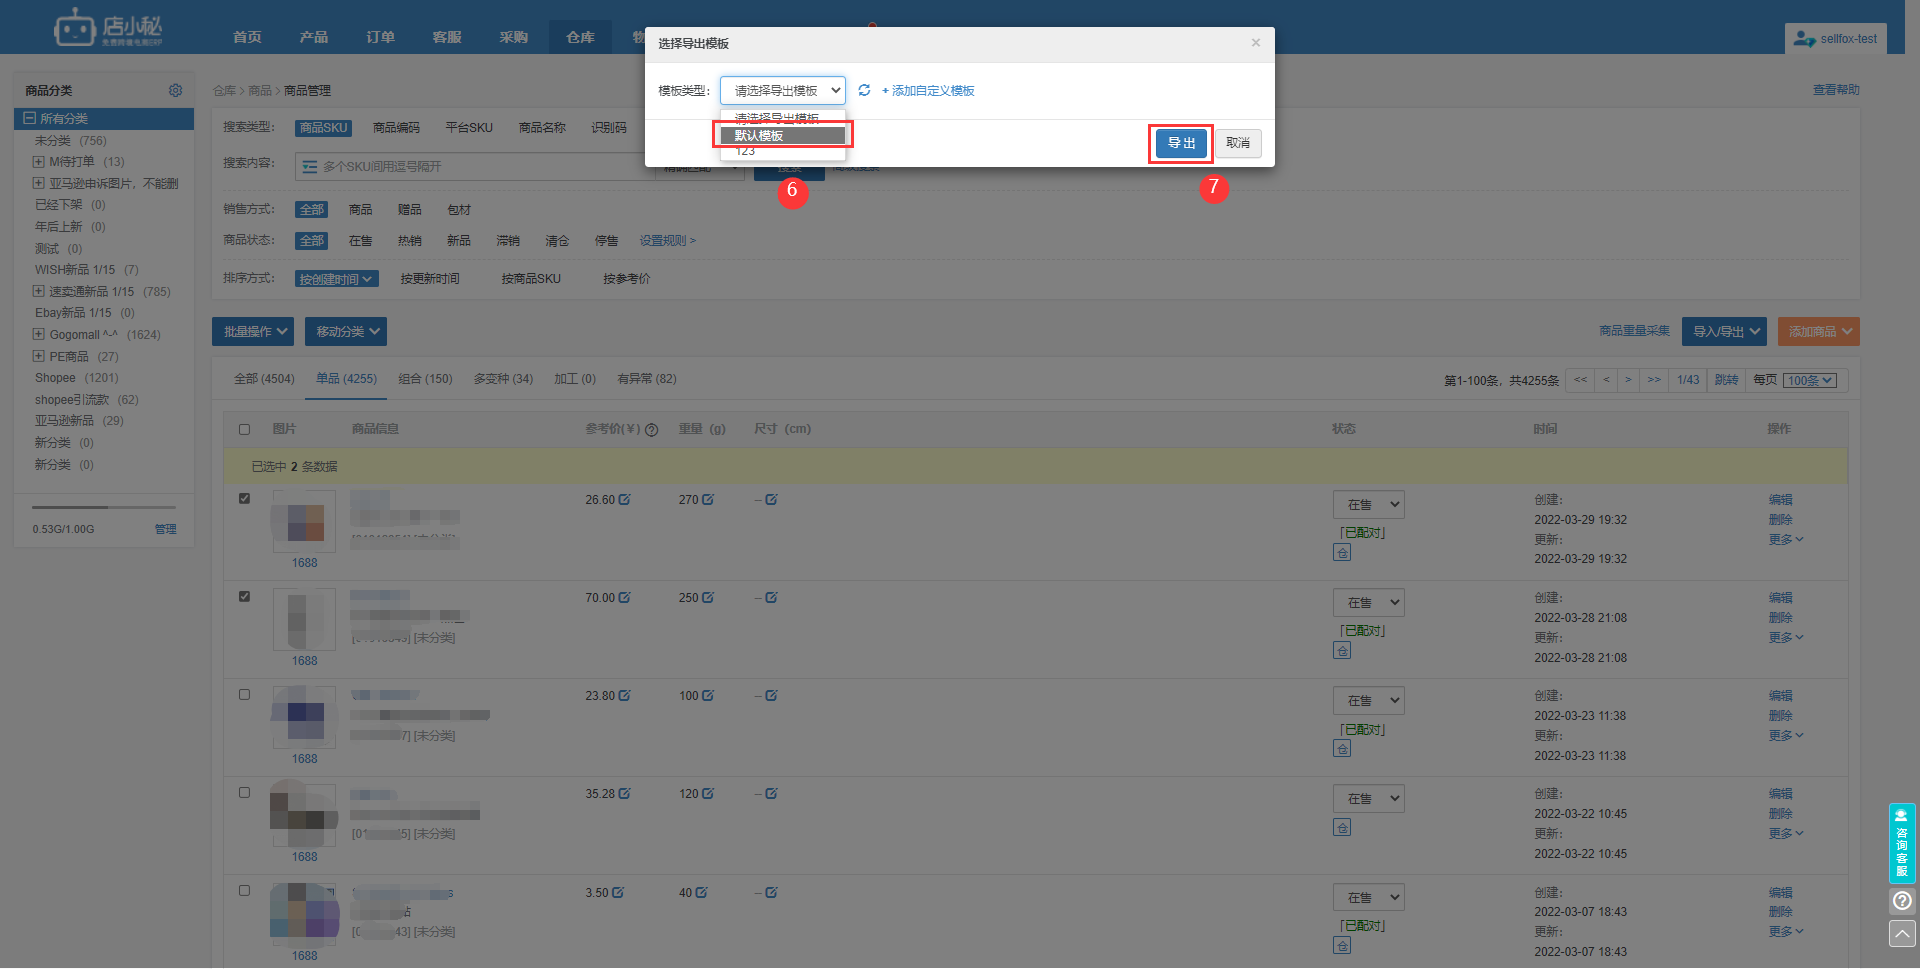Edit the 100 gram weight
Image resolution: width=1920 pixels, height=969 pixels.
click(x=707, y=695)
